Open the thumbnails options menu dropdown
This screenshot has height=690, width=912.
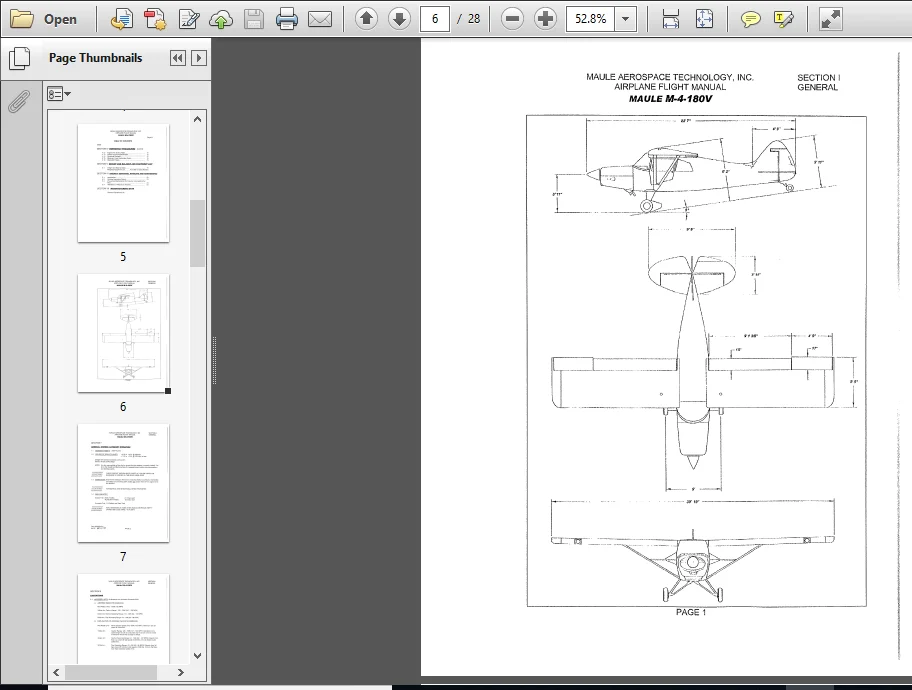tap(59, 94)
